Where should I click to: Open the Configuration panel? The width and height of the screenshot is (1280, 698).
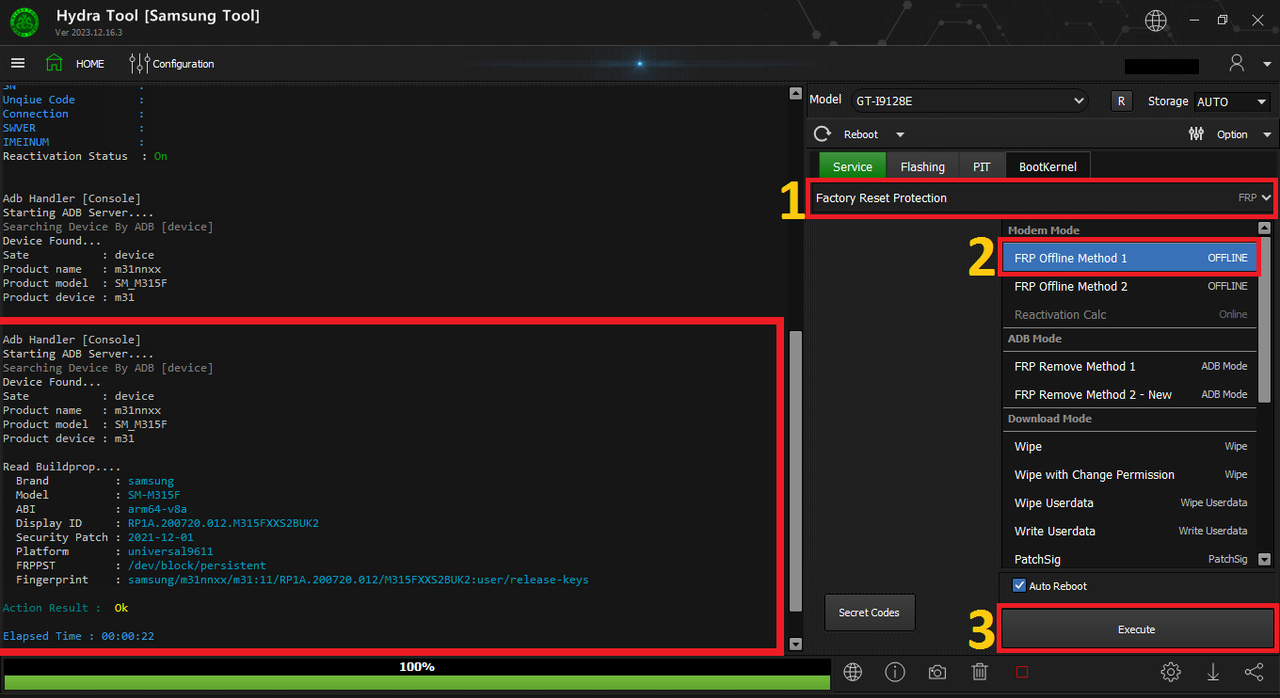[172, 63]
